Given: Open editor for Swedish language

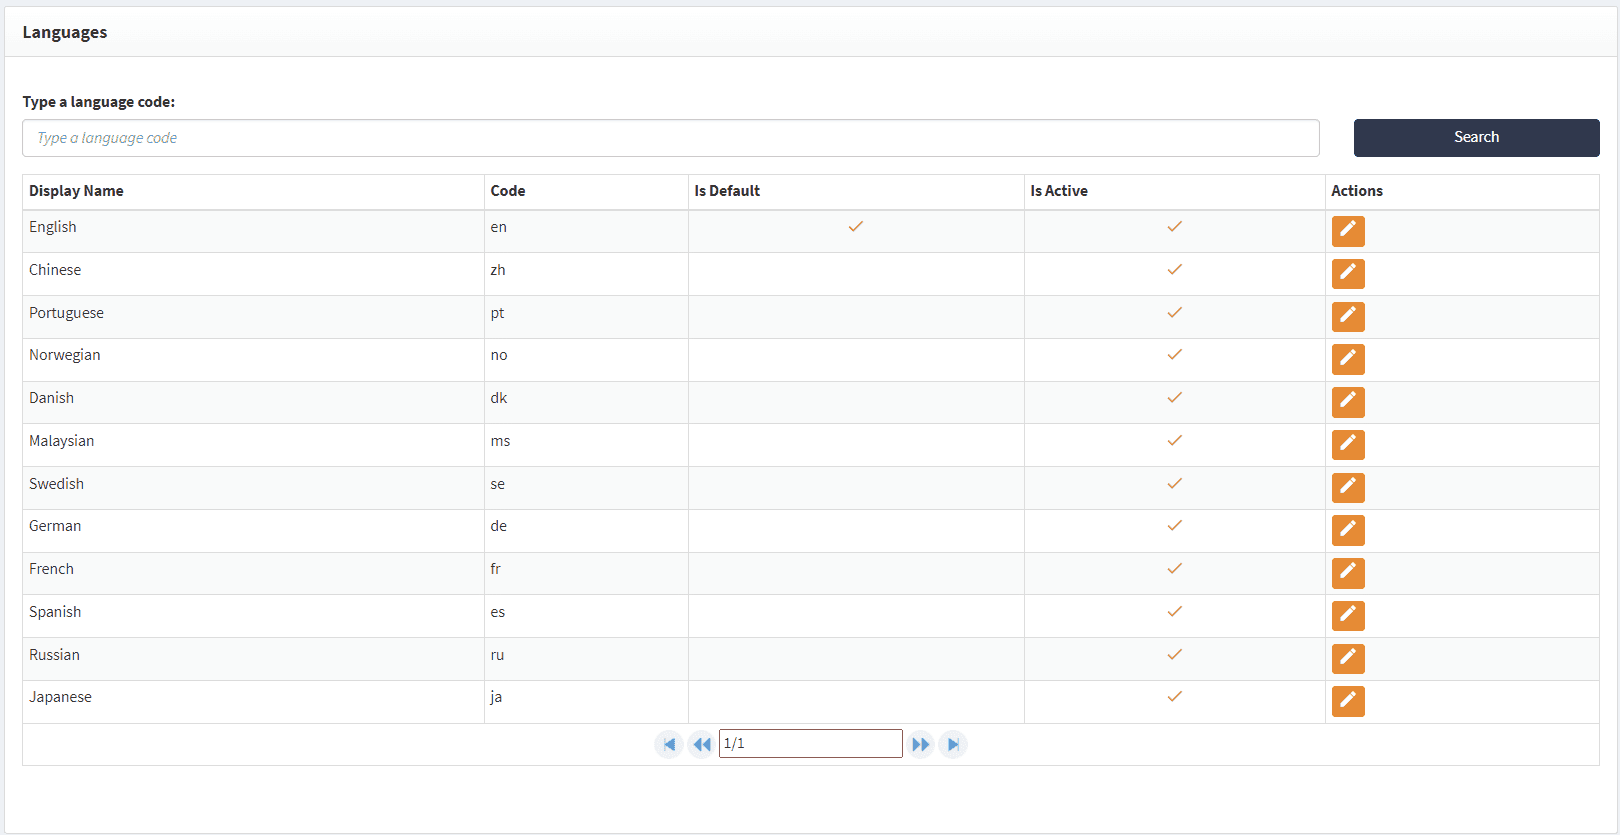Looking at the screenshot, I should coord(1347,487).
